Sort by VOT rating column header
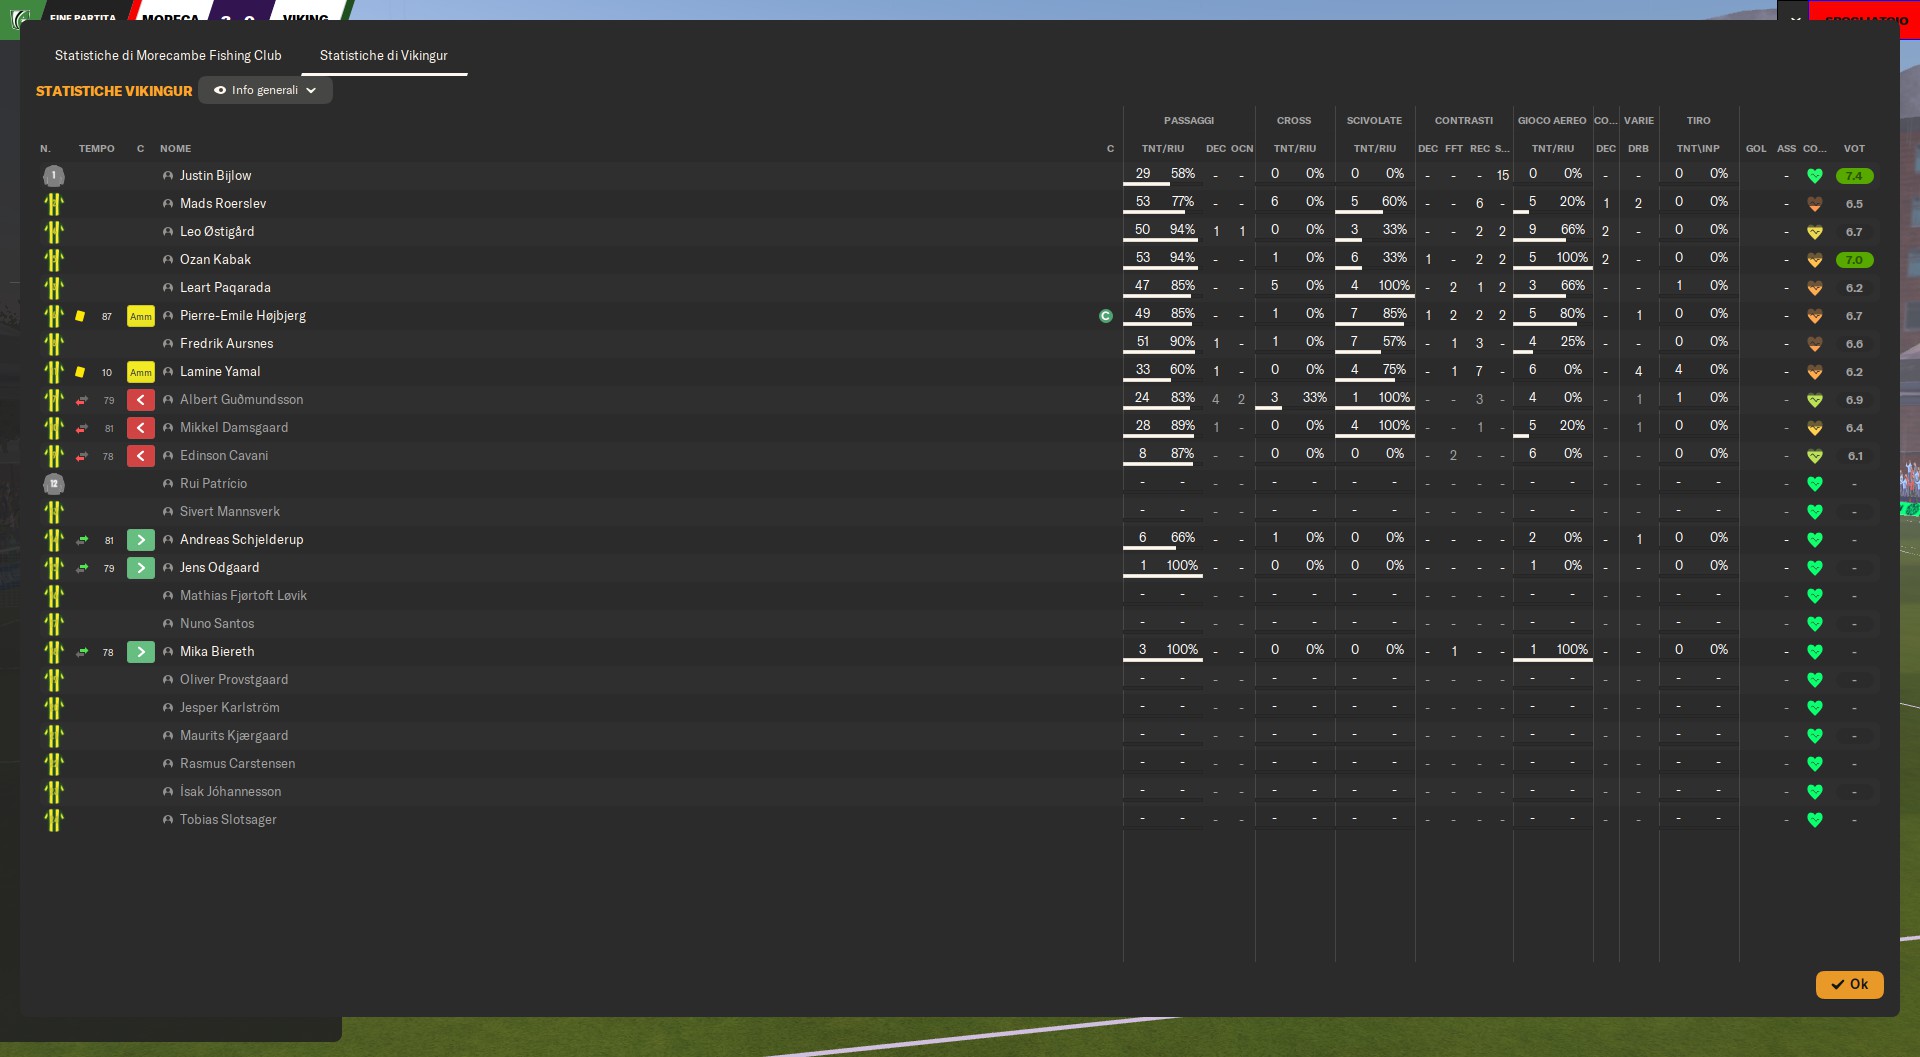The width and height of the screenshot is (1920, 1057). (1854, 149)
